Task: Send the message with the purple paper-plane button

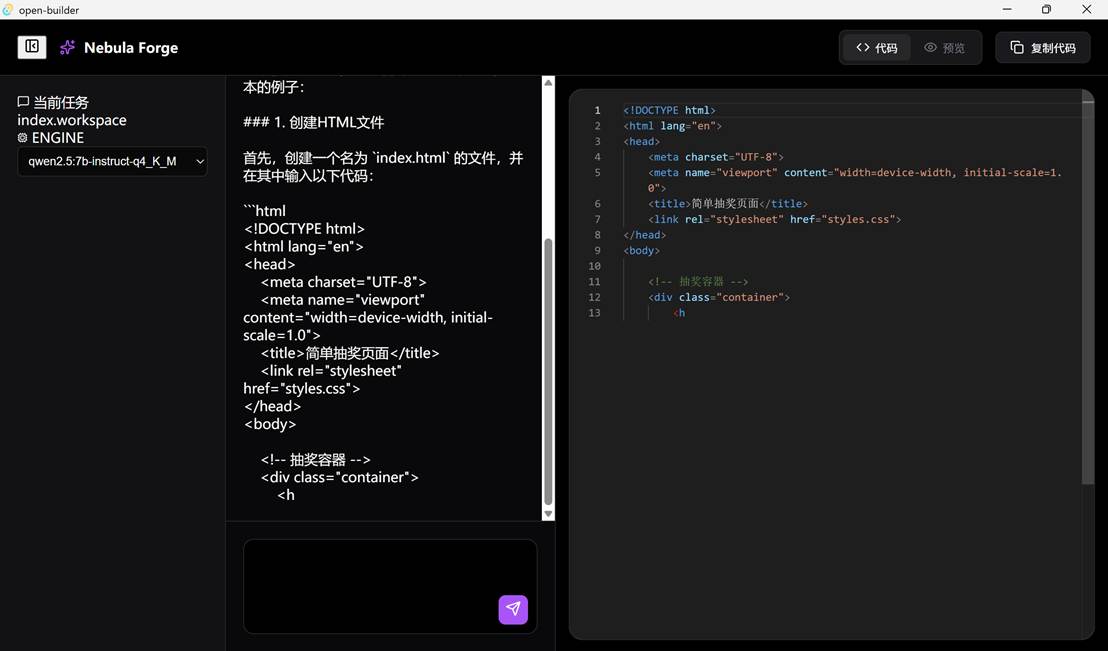Action: coord(513,609)
